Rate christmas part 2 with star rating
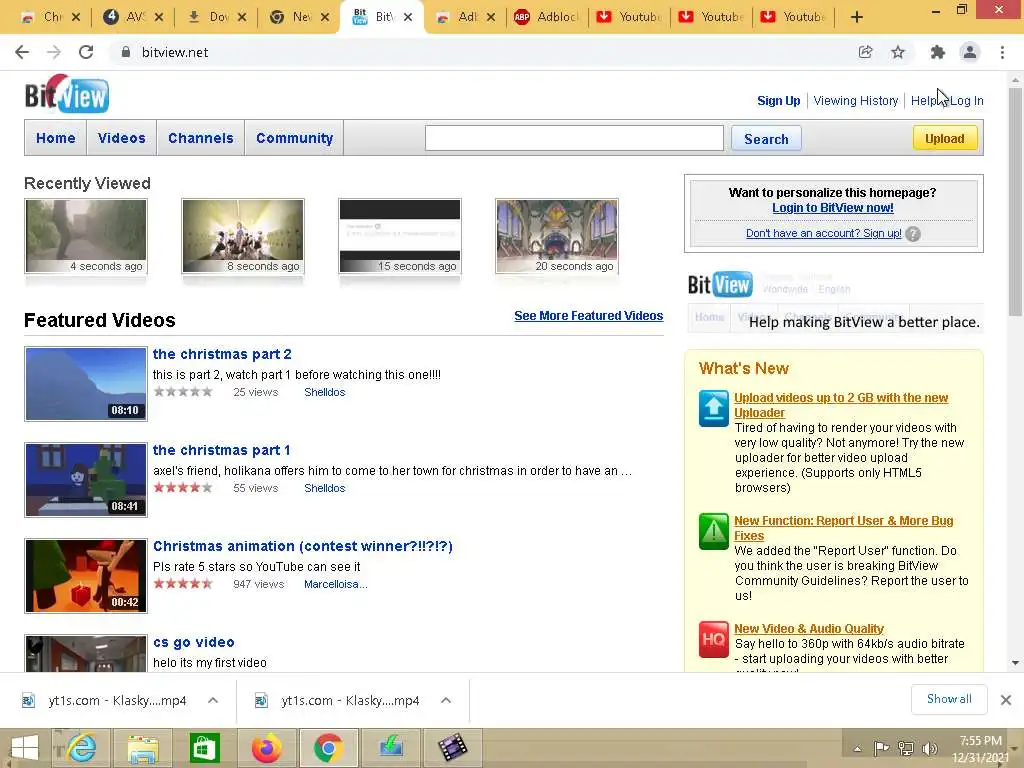 183,392
